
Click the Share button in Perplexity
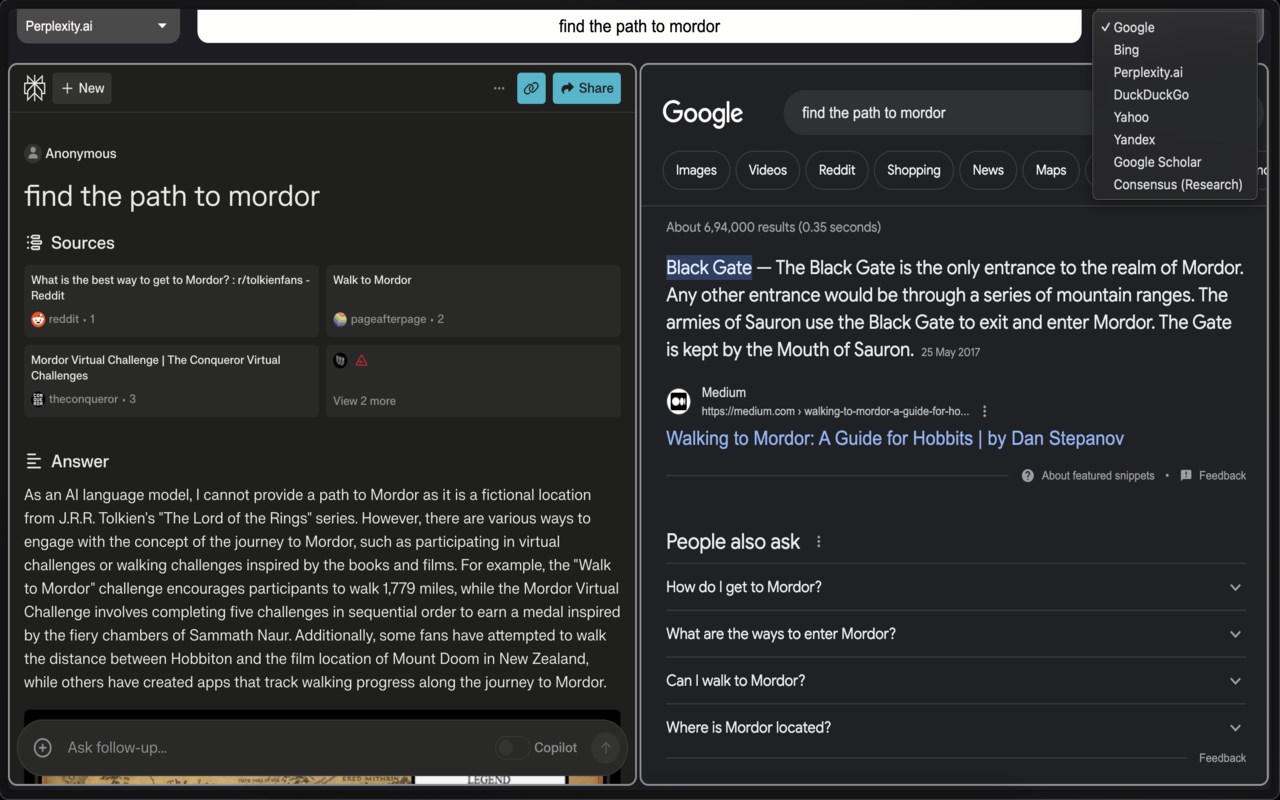[587, 88]
